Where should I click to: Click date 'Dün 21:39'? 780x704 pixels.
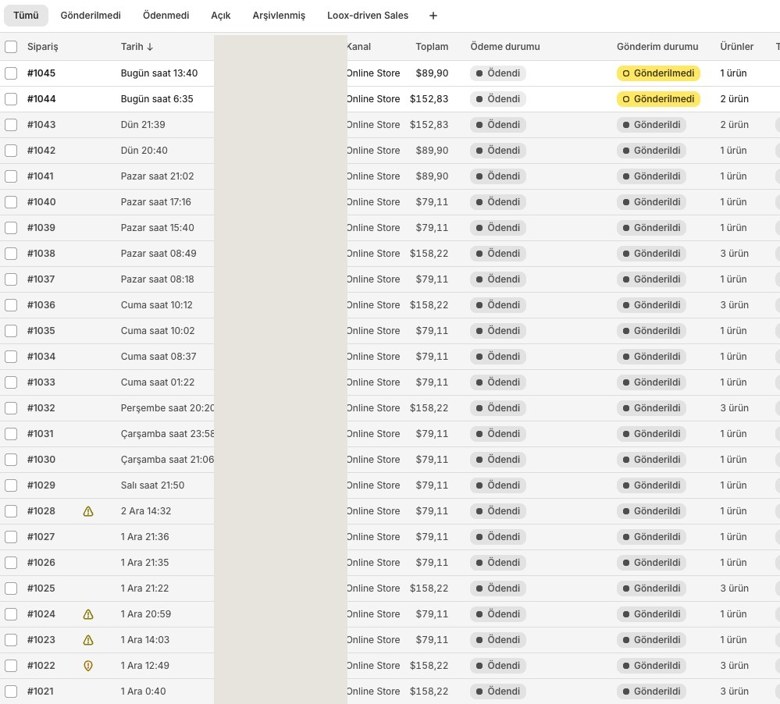coord(143,125)
